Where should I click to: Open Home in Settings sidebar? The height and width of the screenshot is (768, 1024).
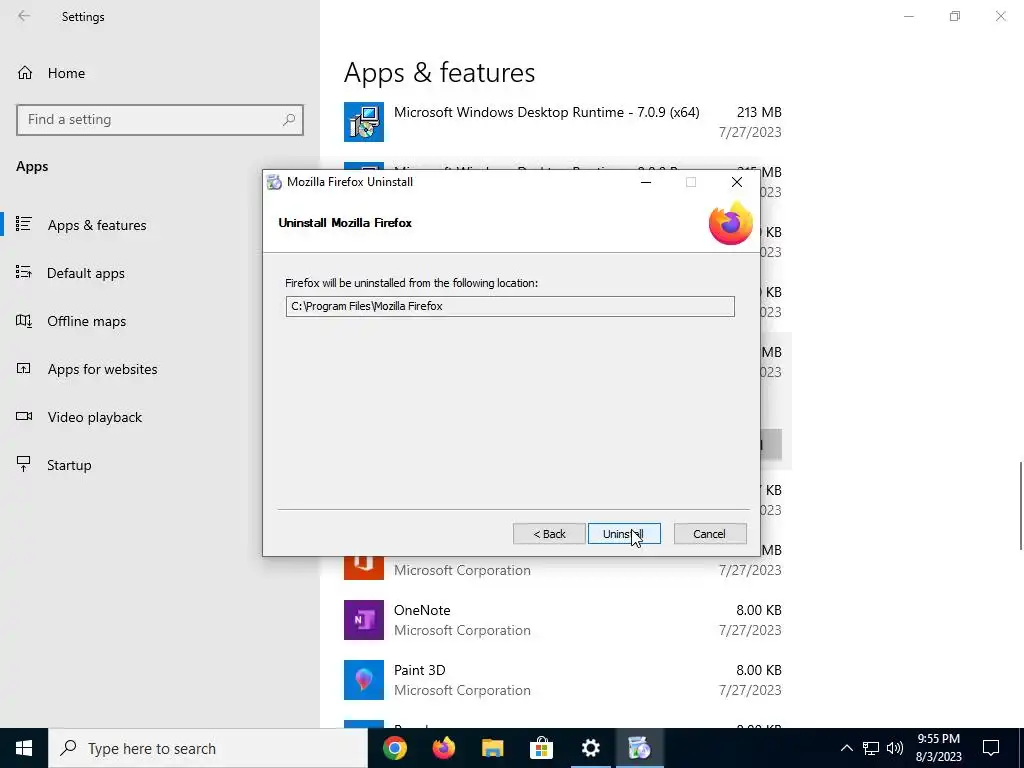coord(66,73)
